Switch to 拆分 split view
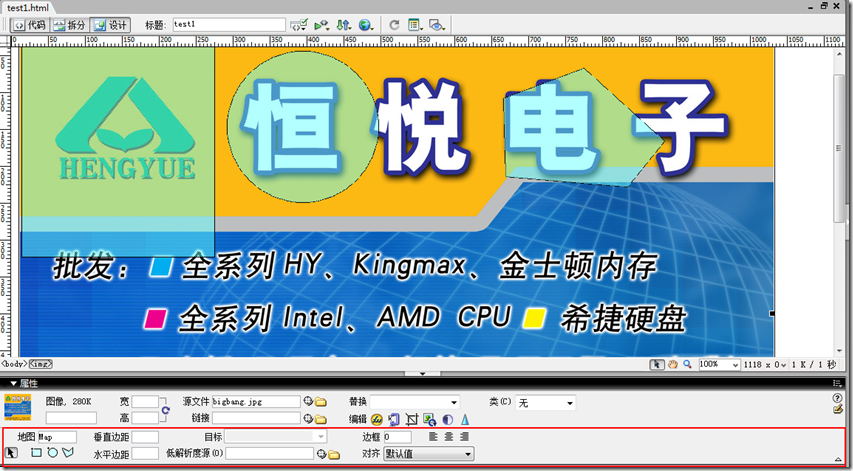This screenshot has width=853, height=471. [x=69, y=25]
